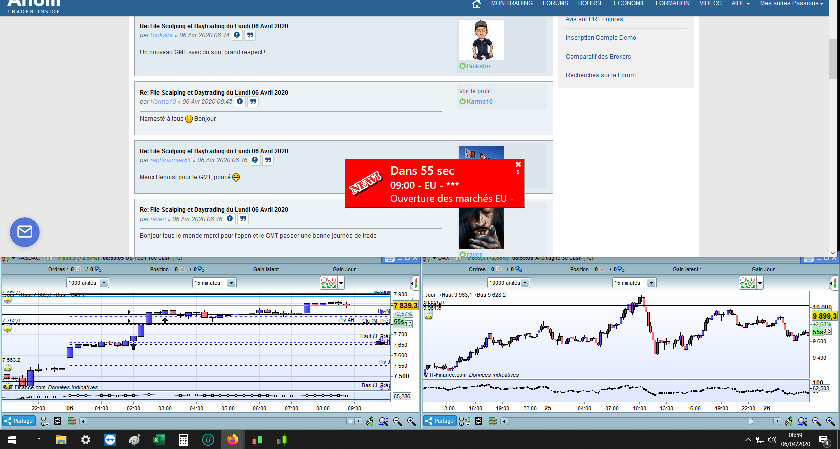Click the left chart horizontal time scrollbar
Image resolution: width=840 pixels, height=449 pixels.
point(221,422)
